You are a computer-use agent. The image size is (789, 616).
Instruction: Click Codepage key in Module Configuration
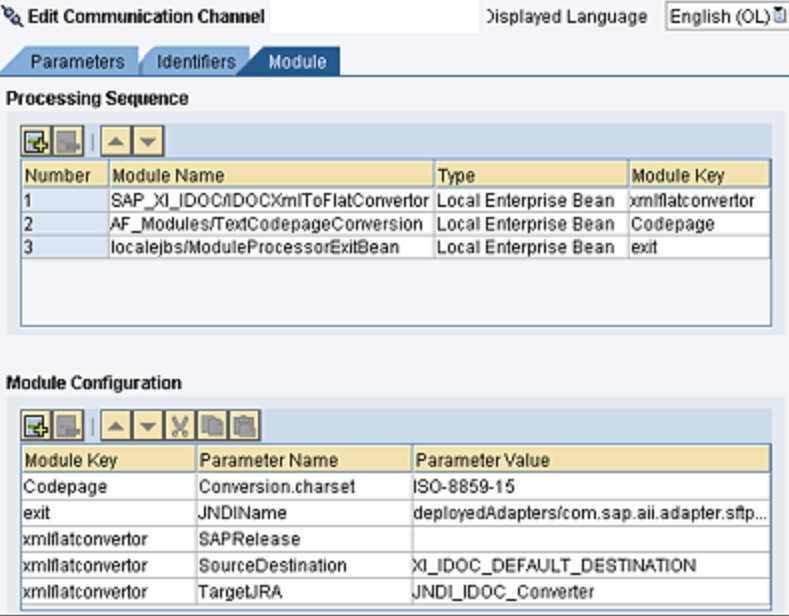coord(109,487)
